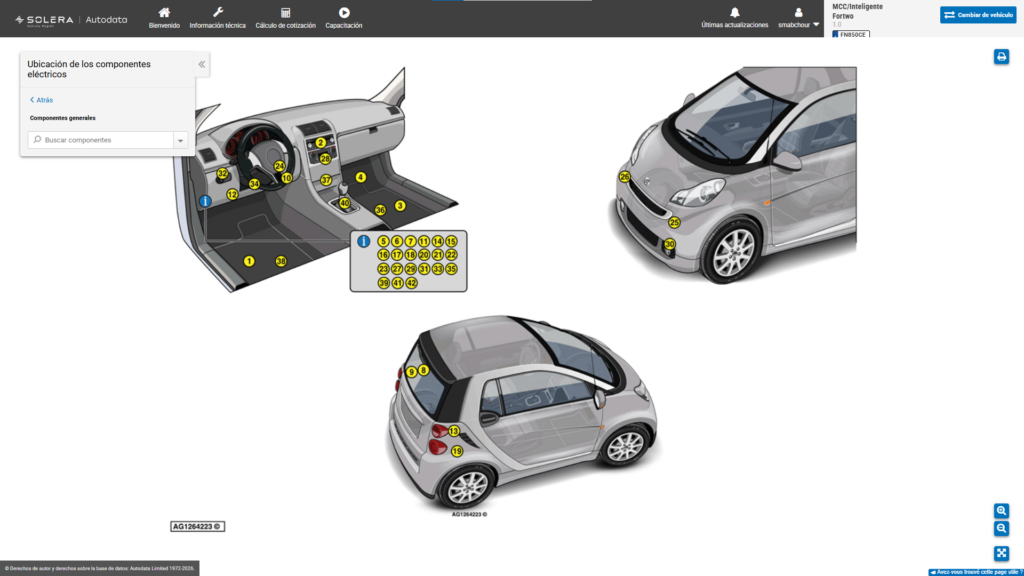Screen dimensions: 1024x576
Task: Select component marker 5 in legend box
Action: (x=383, y=242)
